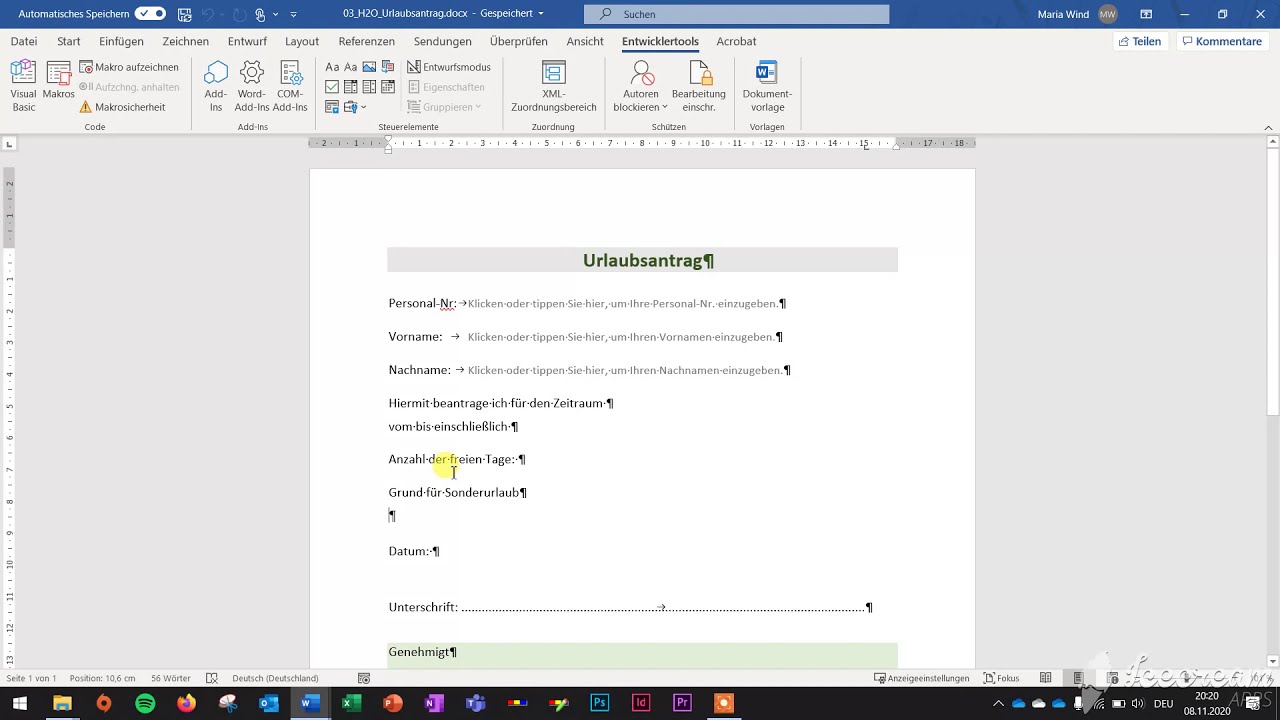This screenshot has width=1280, height=720.
Task: Open Kommentare pane
Action: point(1221,41)
